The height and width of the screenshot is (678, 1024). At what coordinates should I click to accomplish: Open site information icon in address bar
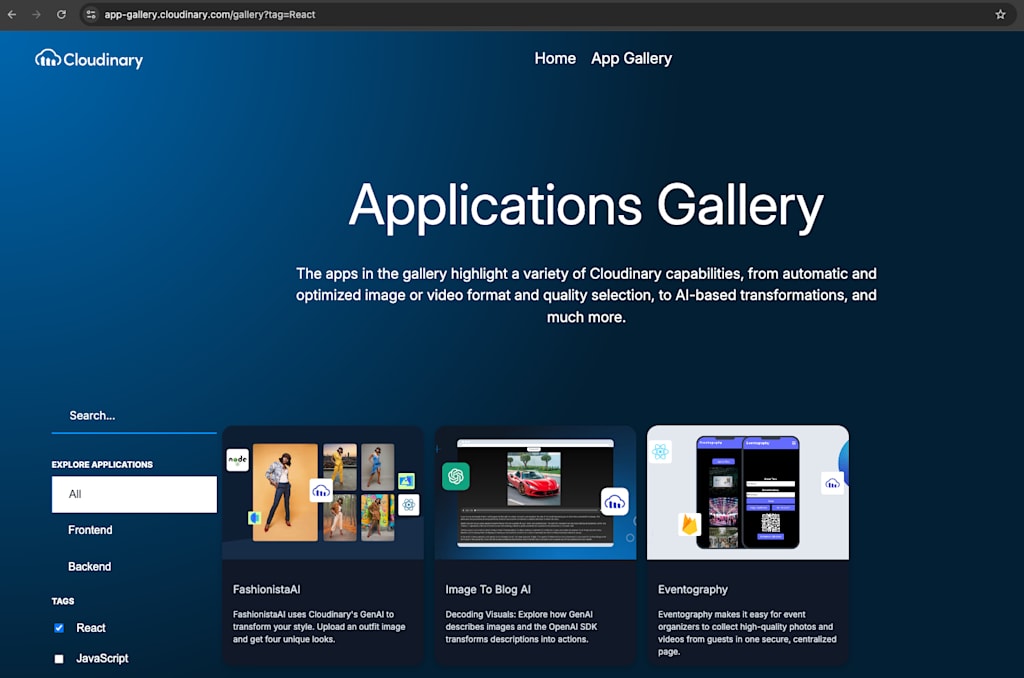click(91, 14)
